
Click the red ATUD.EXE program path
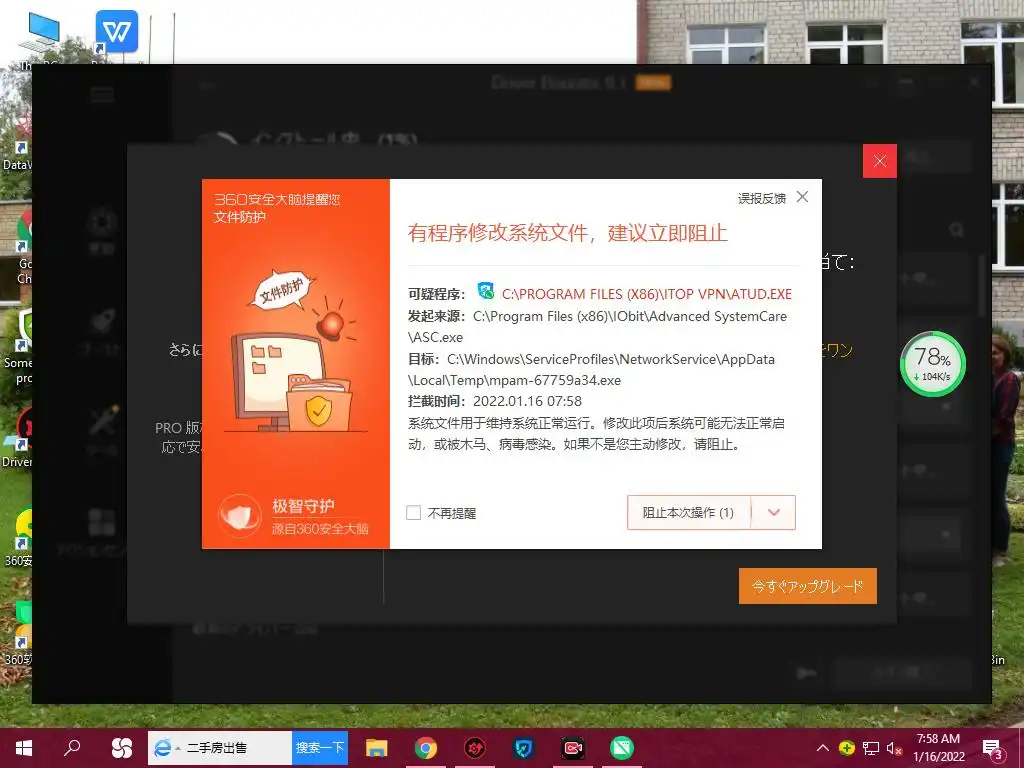click(x=647, y=295)
